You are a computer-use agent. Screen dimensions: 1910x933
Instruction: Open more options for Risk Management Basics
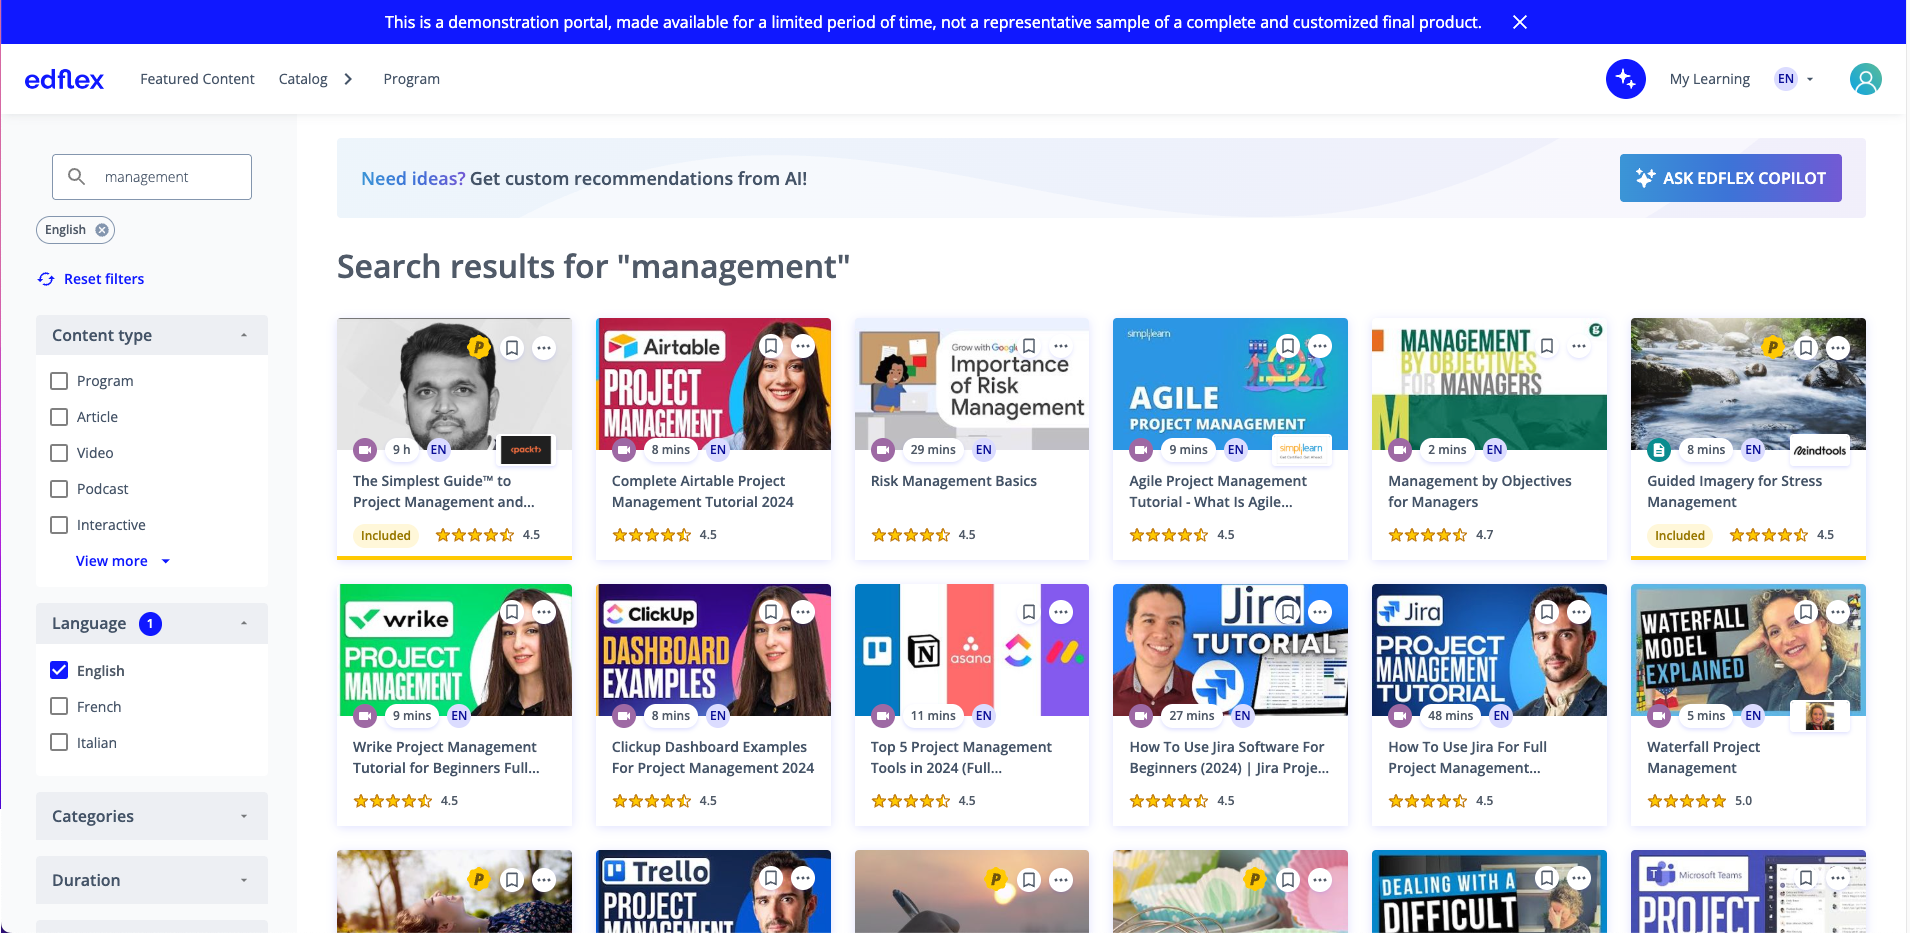[1061, 346]
